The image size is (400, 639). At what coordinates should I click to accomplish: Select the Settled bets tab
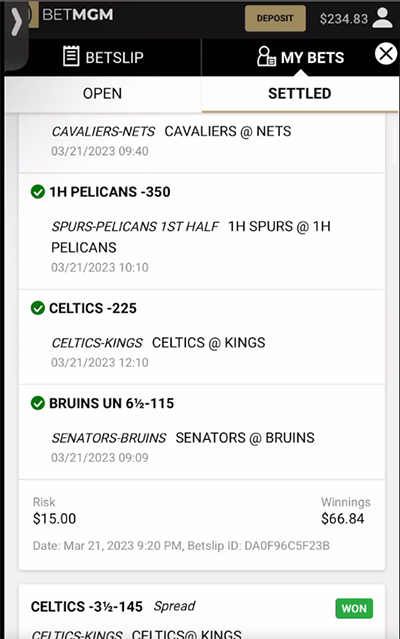300,94
